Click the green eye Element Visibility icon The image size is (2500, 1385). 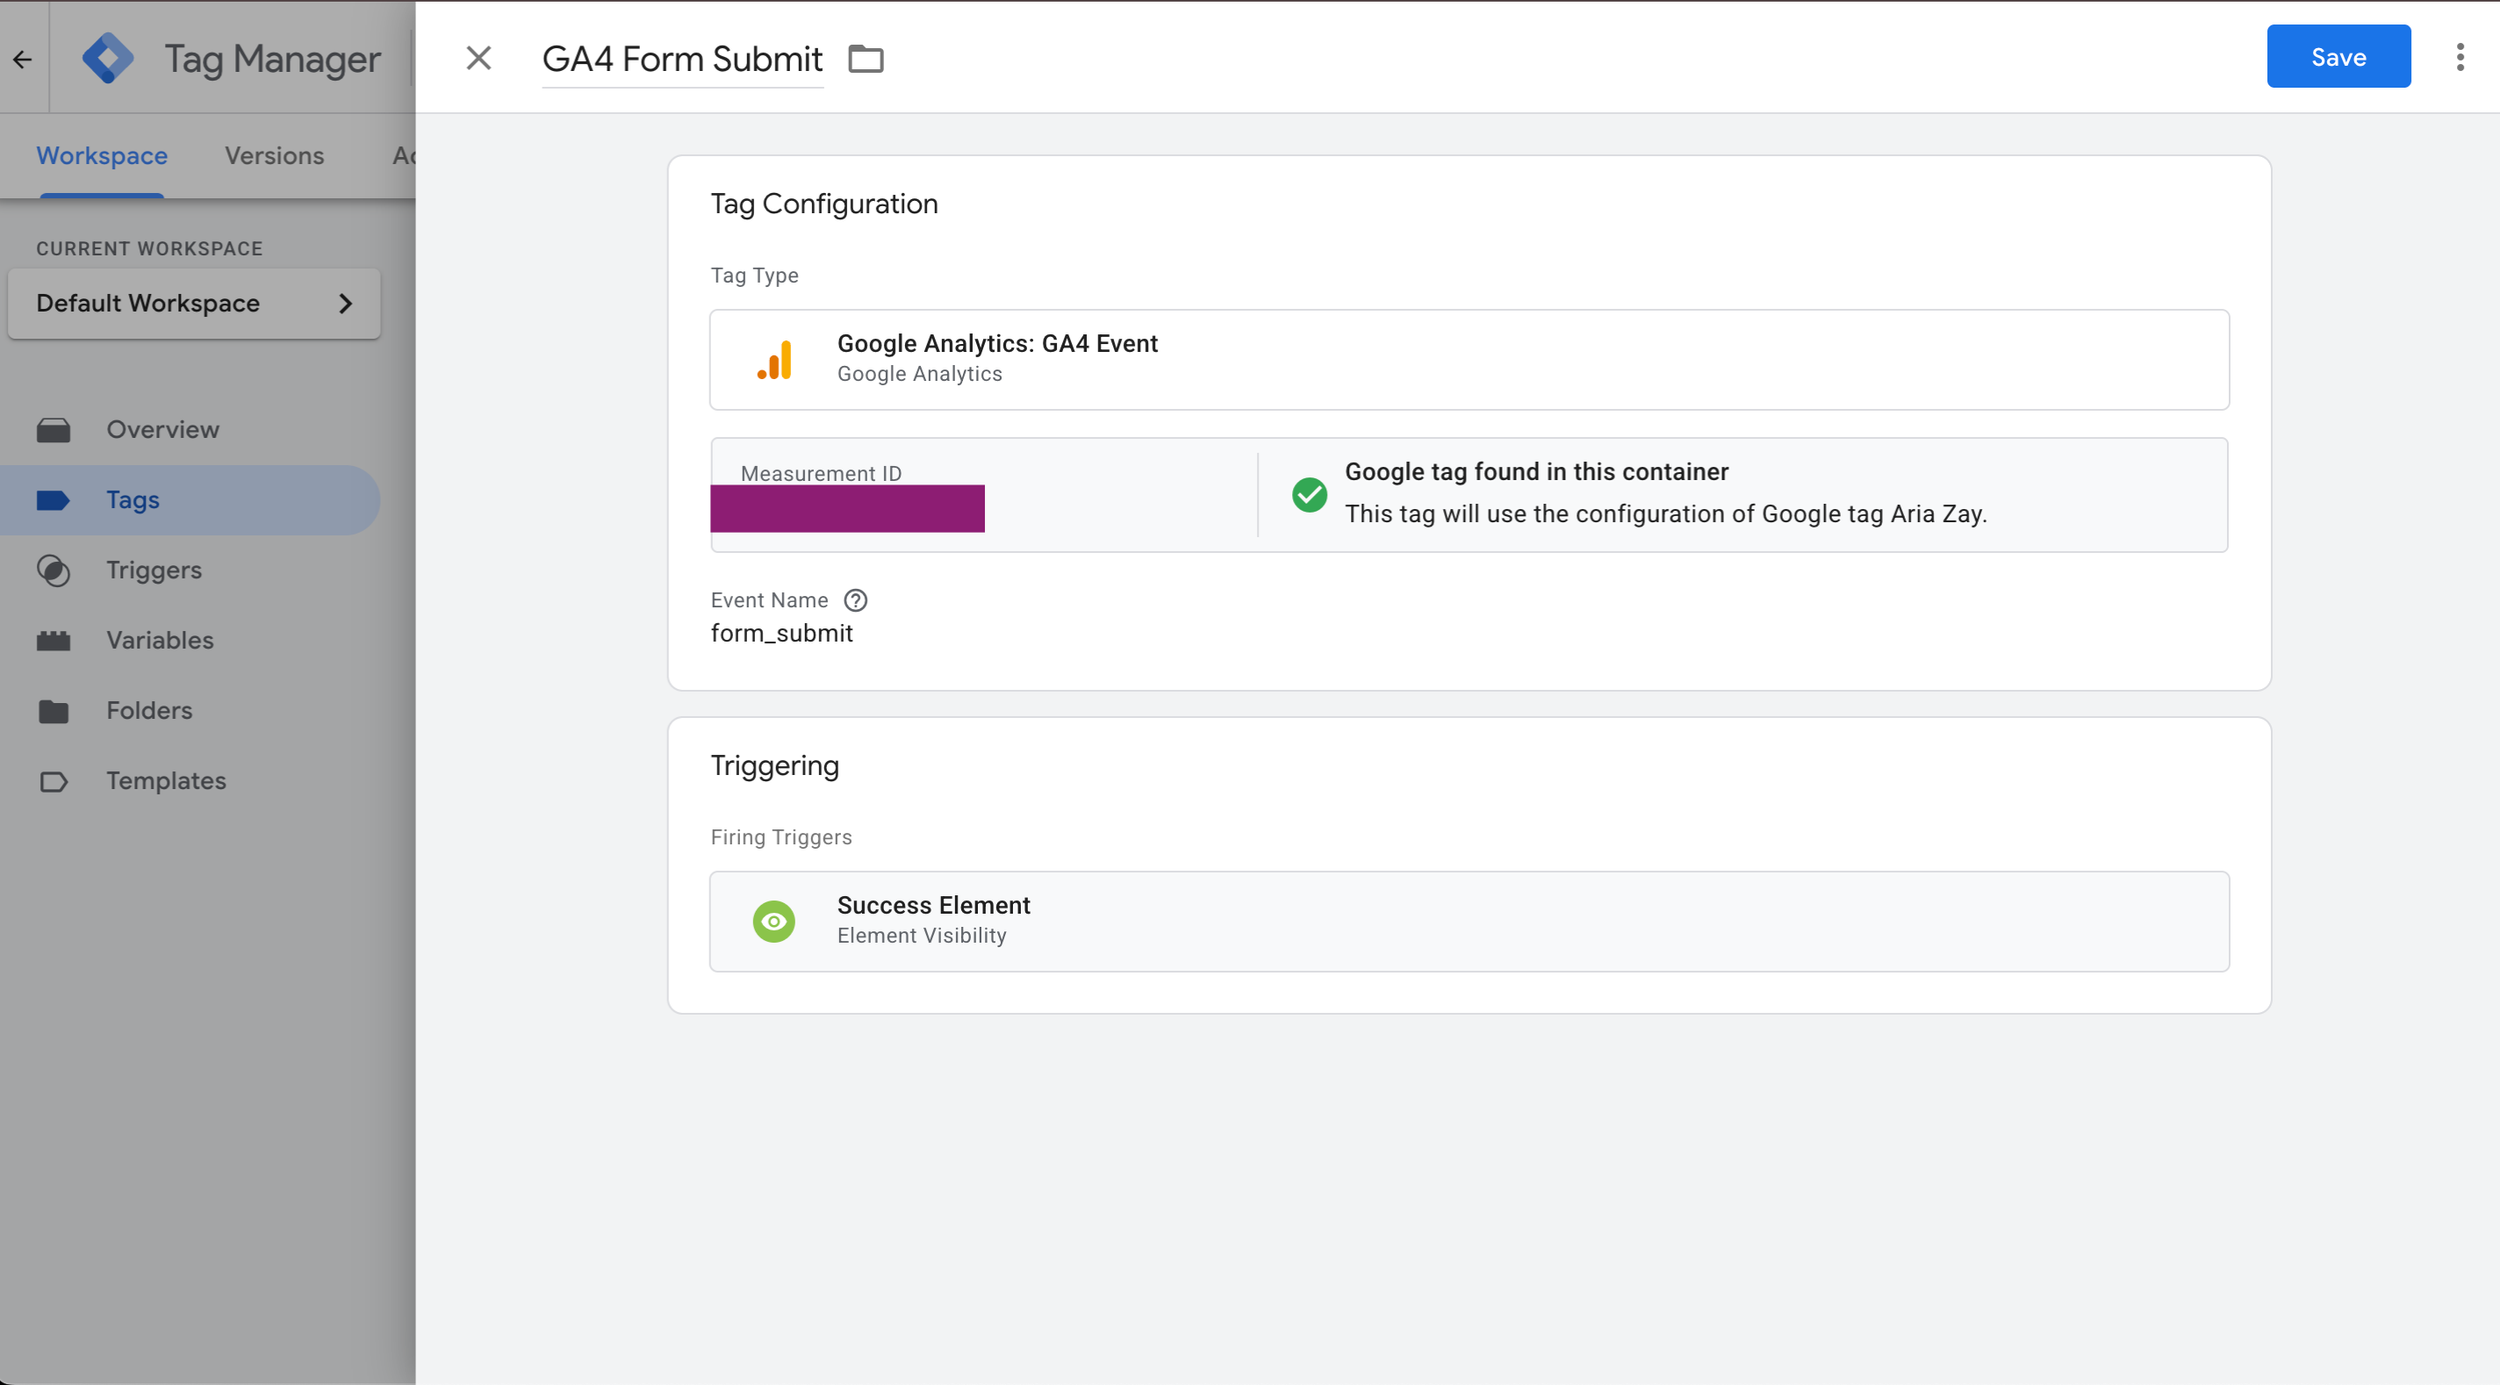coord(773,921)
